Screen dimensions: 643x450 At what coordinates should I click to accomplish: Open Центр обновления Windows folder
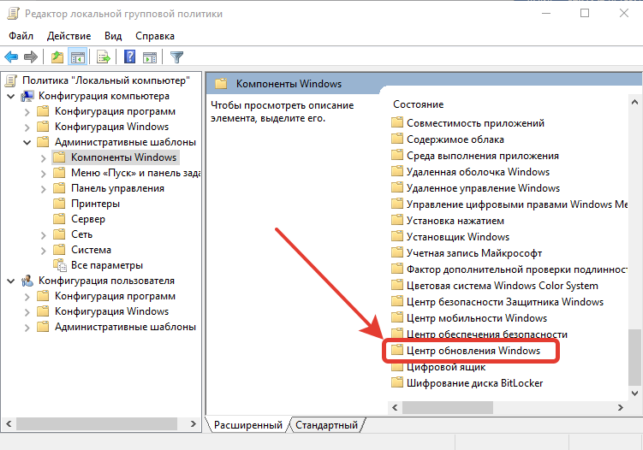(473, 350)
